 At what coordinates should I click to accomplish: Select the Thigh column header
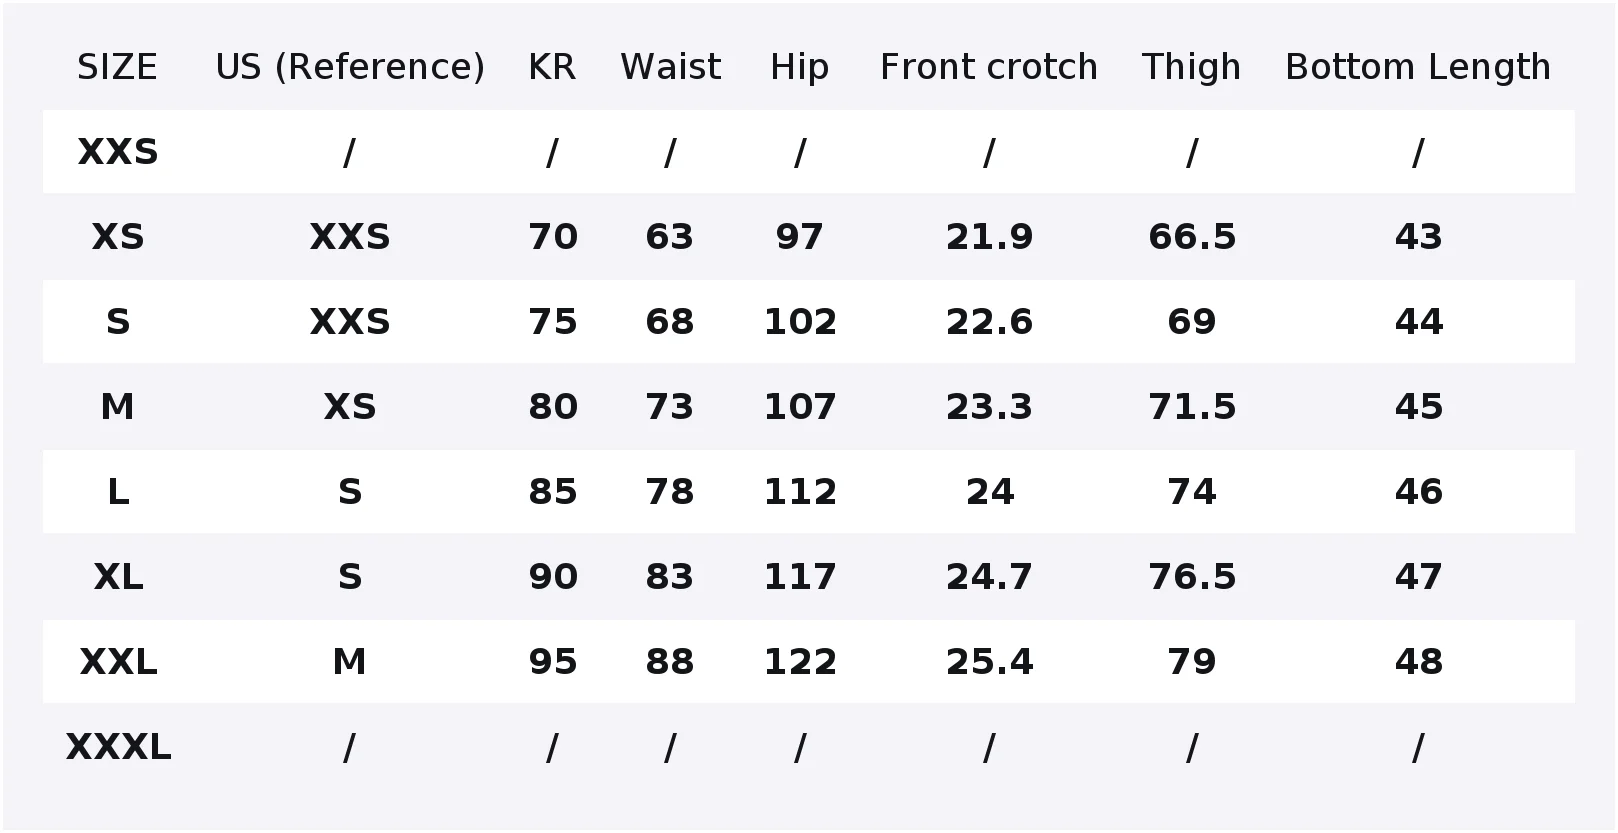[x=1192, y=67]
